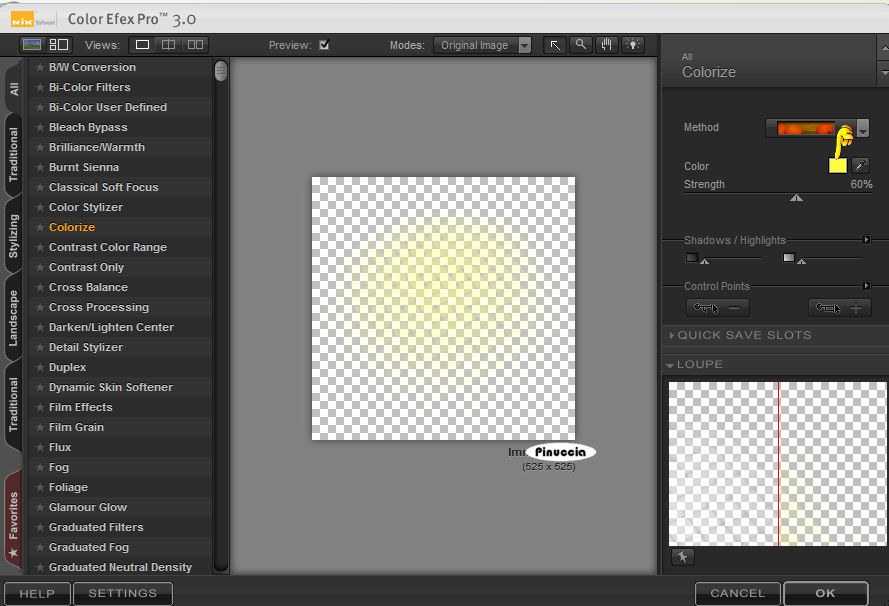The width and height of the screenshot is (889, 606).
Task: Select the Bi-Color User Defined filter
Action: [x=108, y=107]
